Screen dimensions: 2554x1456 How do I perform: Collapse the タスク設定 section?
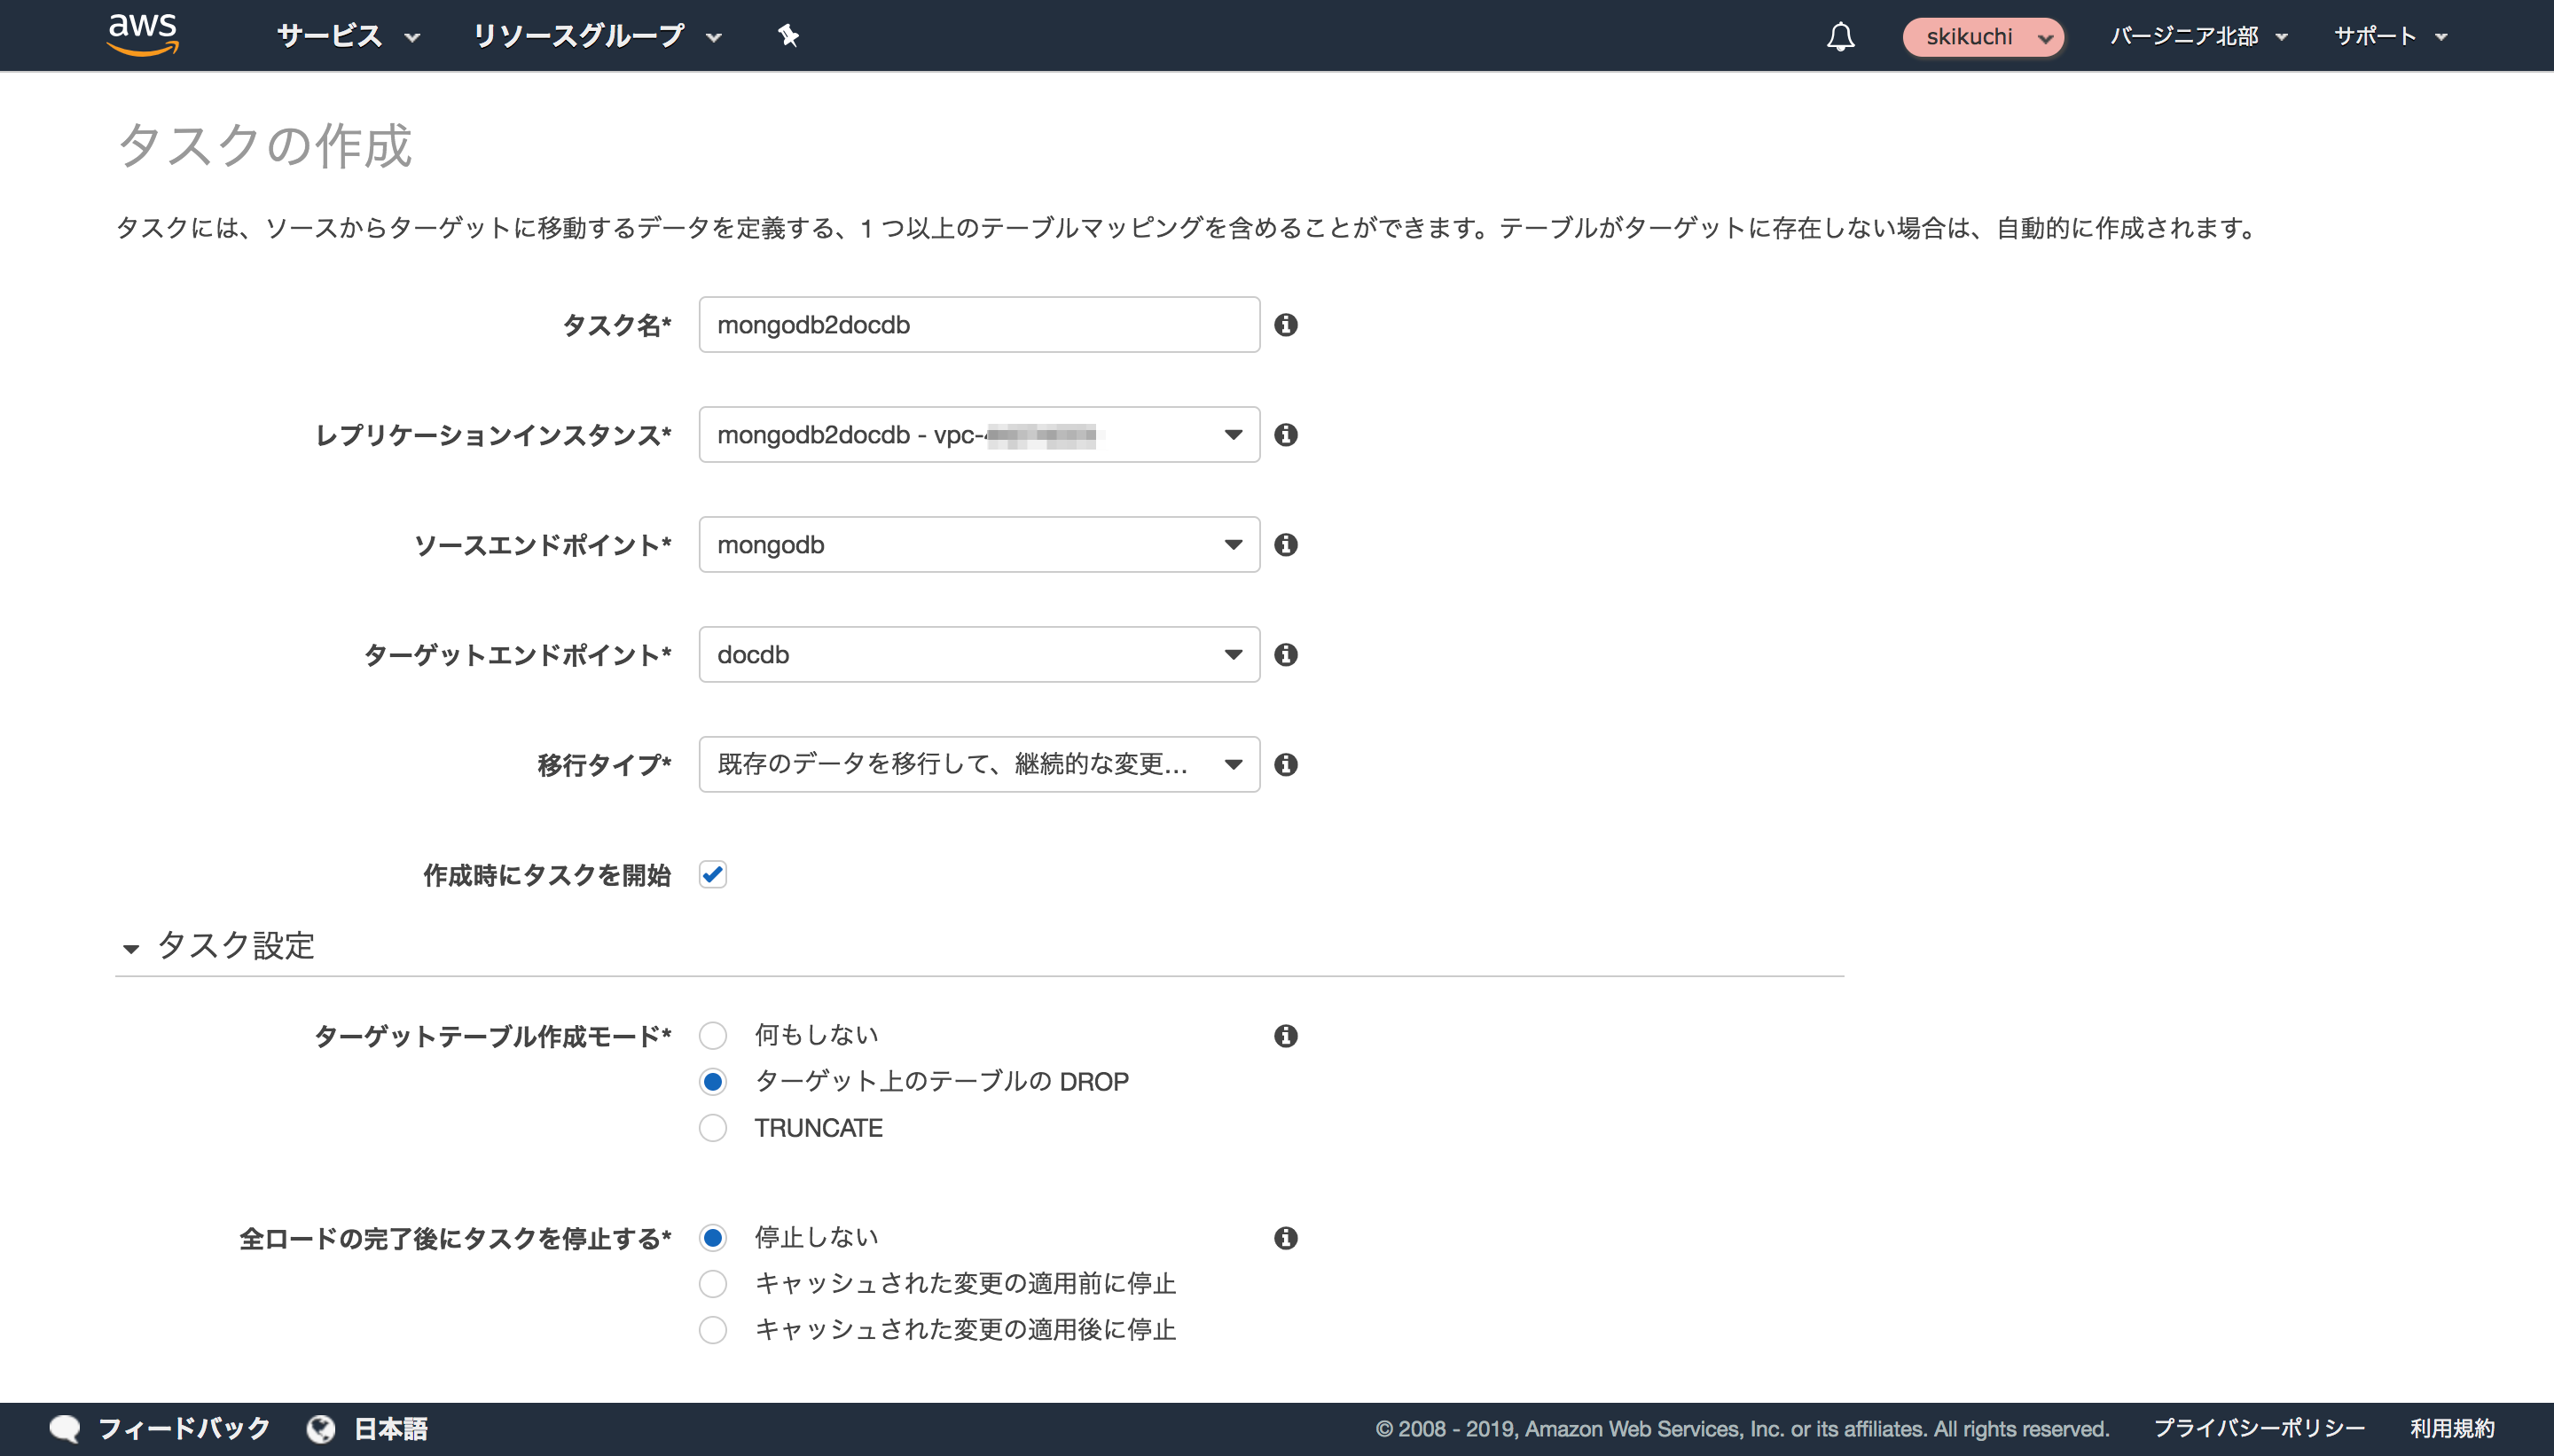point(131,947)
